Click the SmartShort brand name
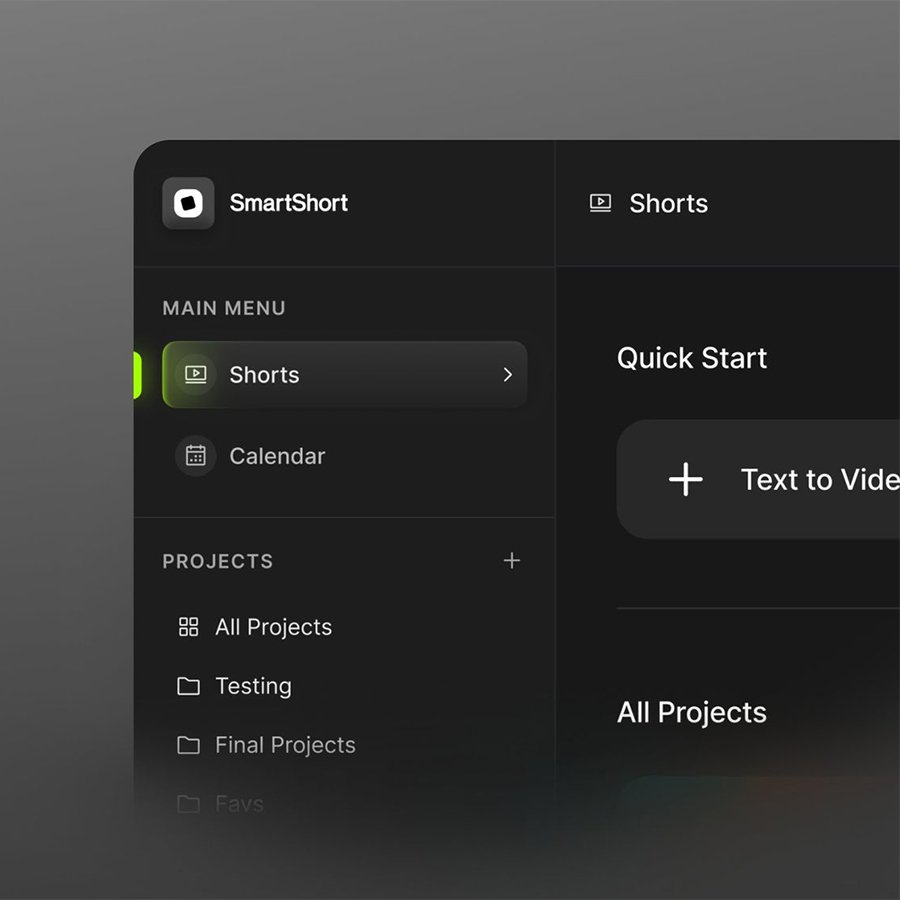 289,203
